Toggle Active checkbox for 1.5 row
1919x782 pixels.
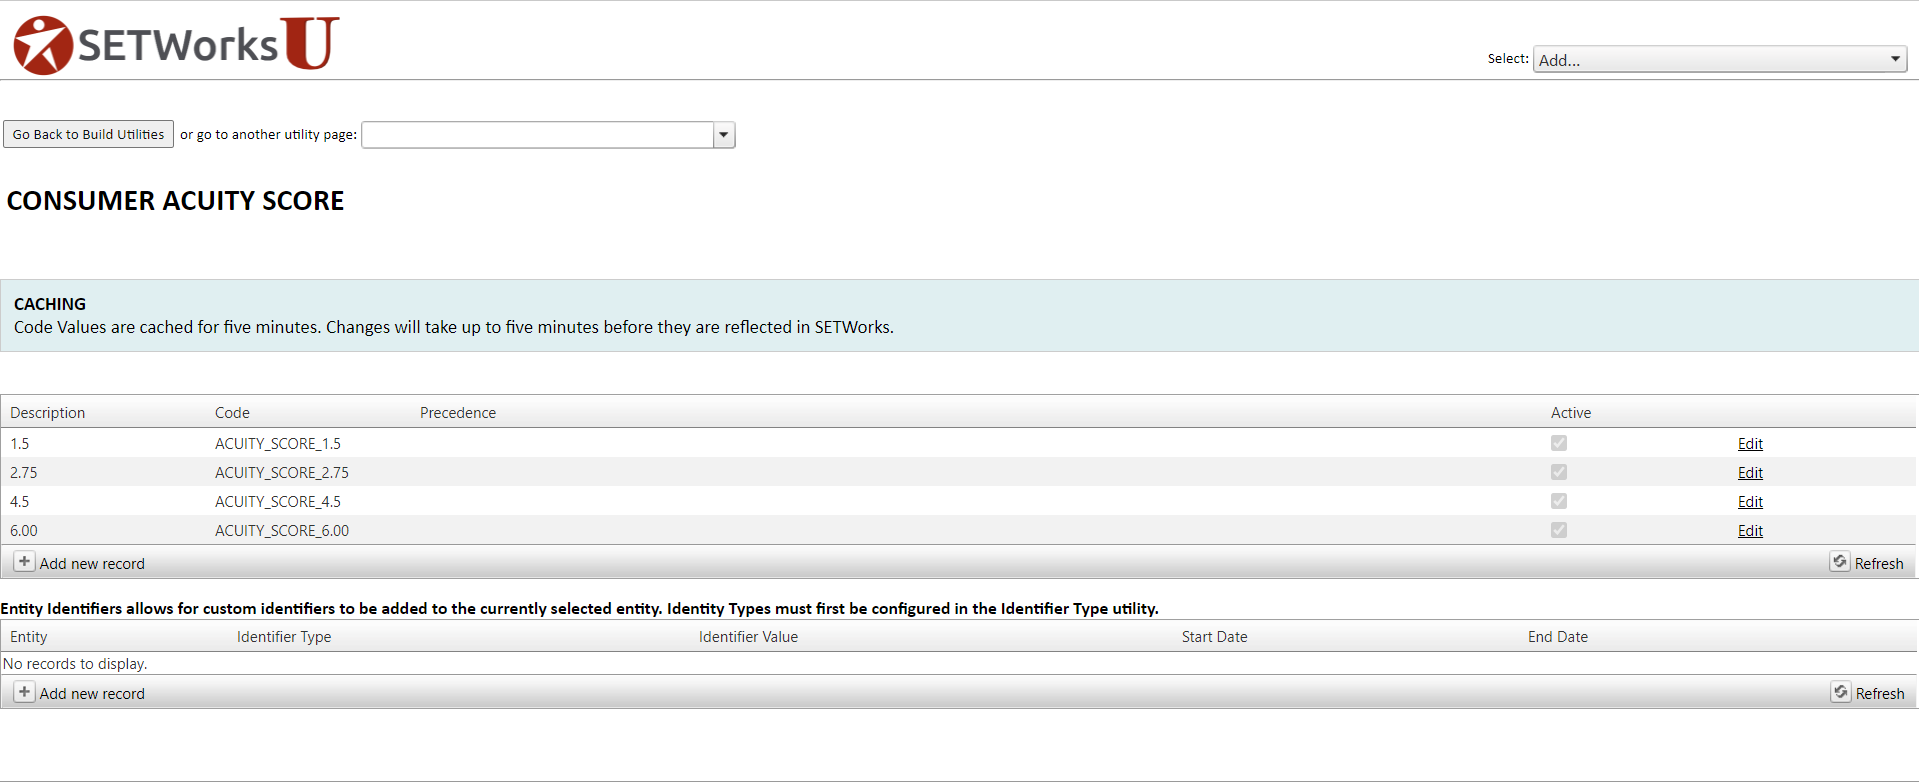pyautogui.click(x=1559, y=443)
